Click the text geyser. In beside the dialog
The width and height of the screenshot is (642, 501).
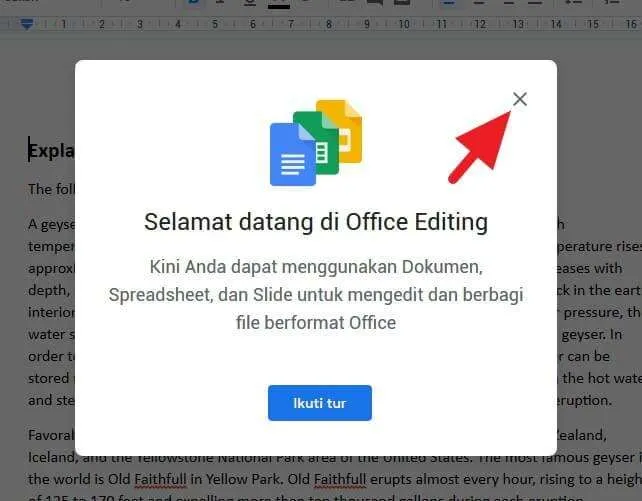tap(592, 334)
